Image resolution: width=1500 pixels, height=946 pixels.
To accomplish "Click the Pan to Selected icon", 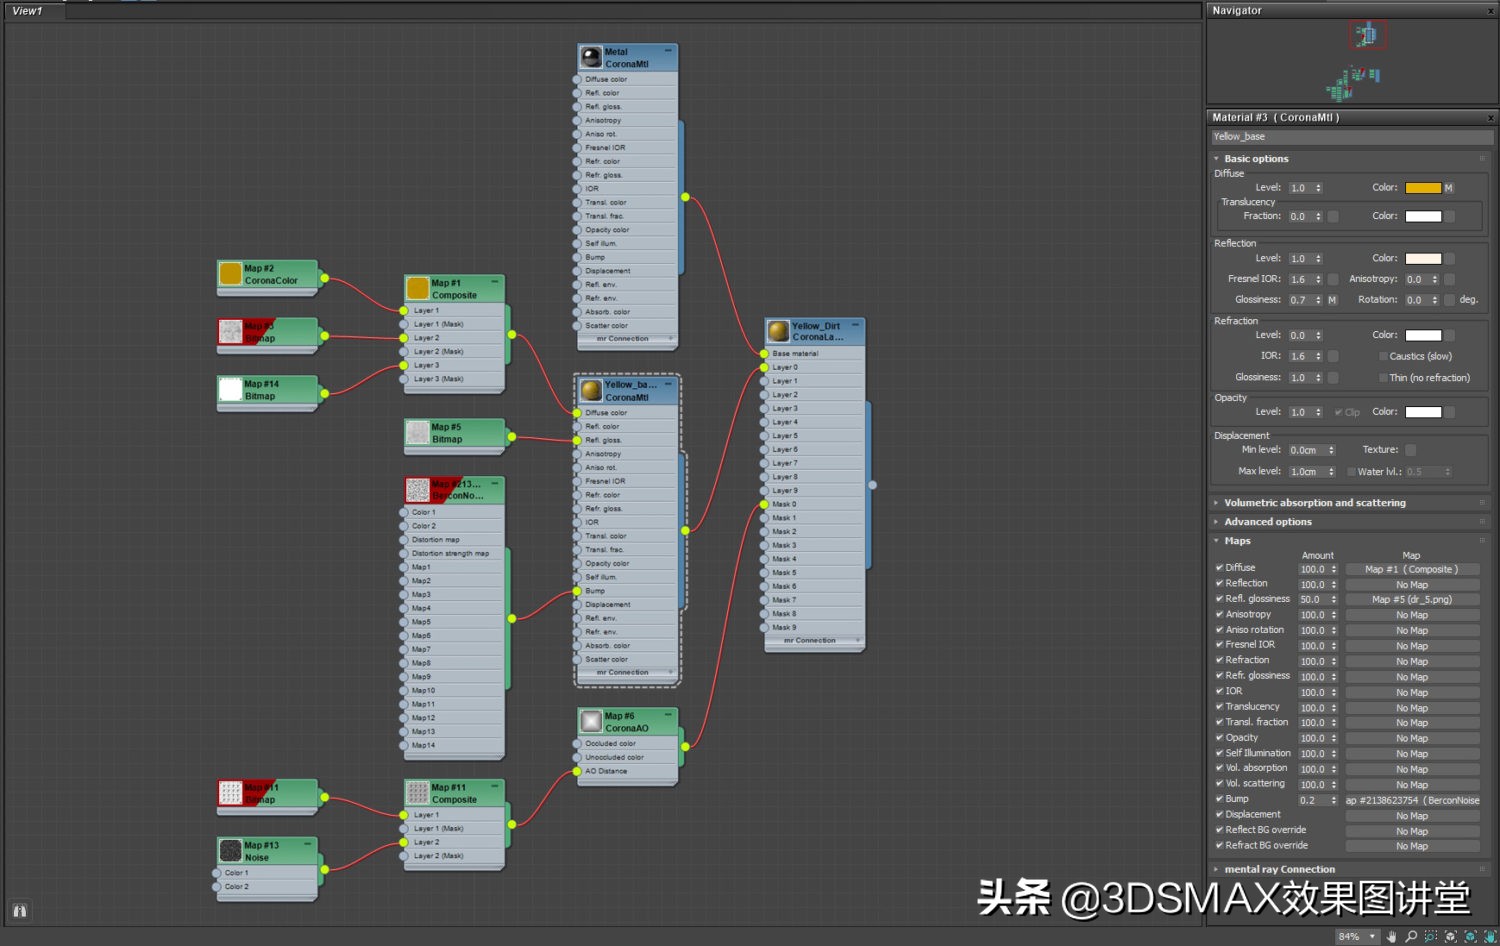I will point(1490,937).
